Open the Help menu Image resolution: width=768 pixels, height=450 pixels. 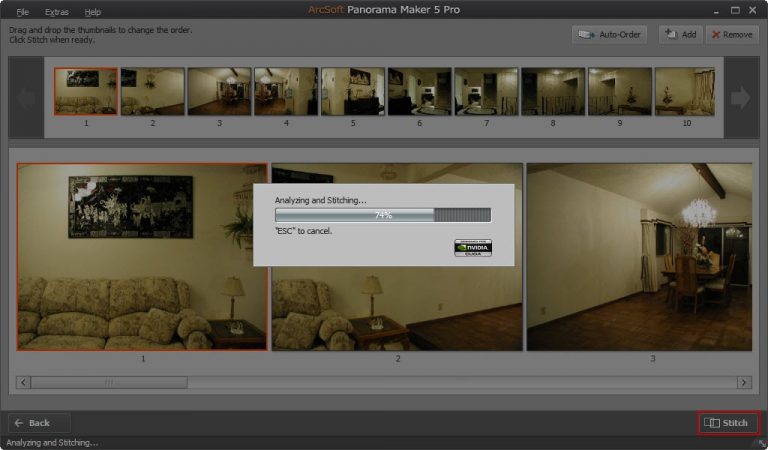(93, 12)
